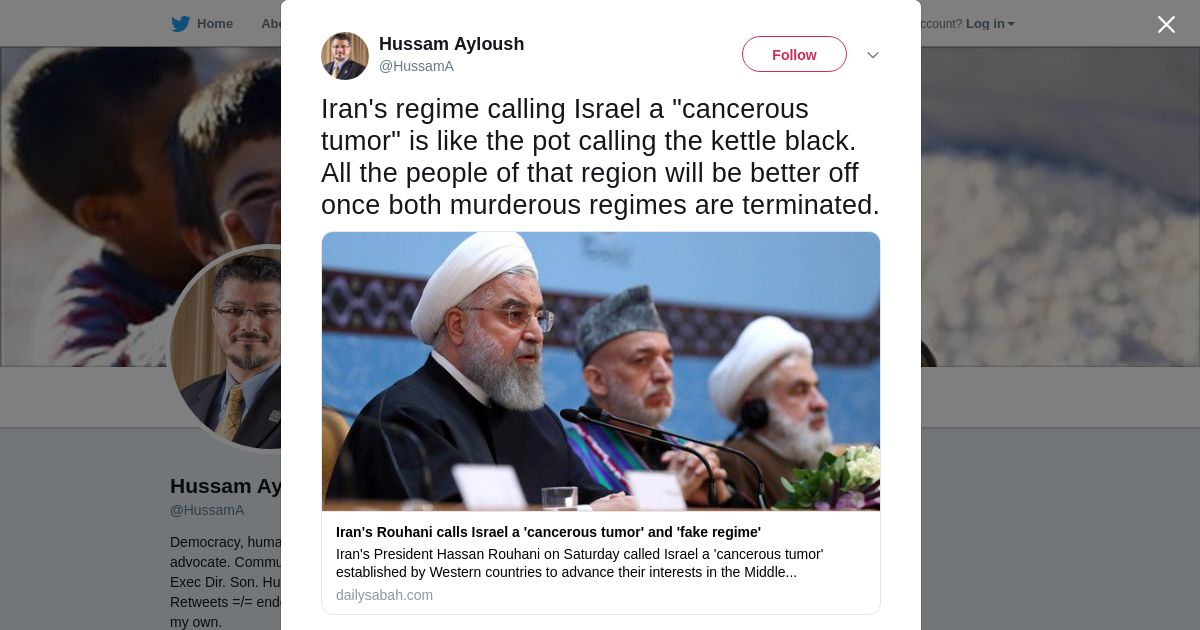Image resolution: width=1200 pixels, height=630 pixels.
Task: Follow Hussam Ayloush
Action: point(794,54)
